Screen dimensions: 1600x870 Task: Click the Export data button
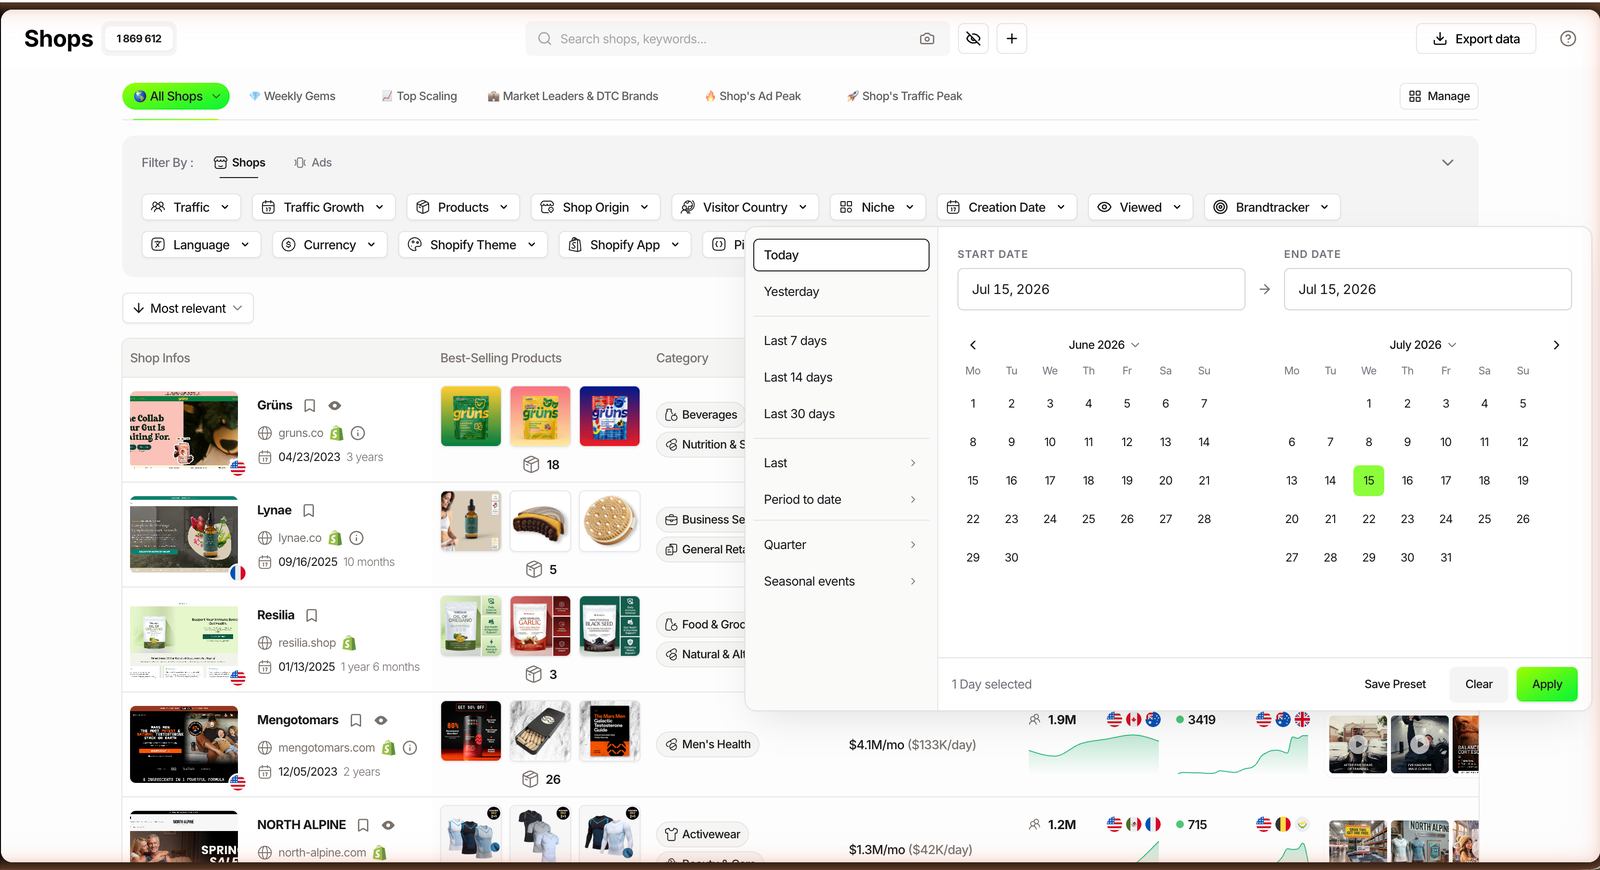(1476, 39)
